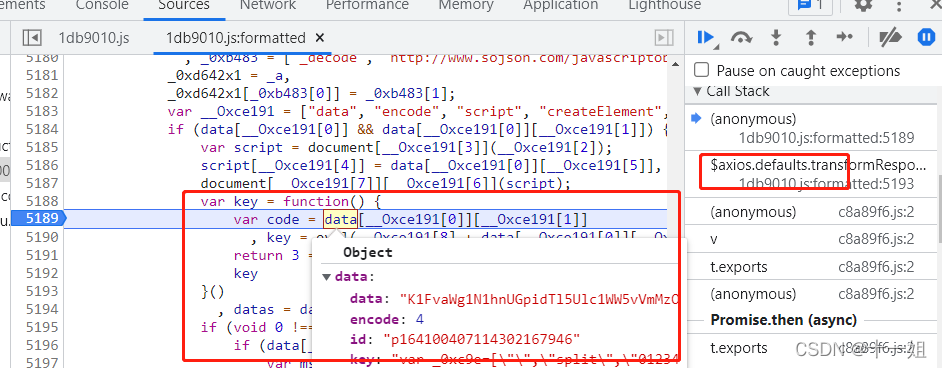942x368 pixels.
Task: Open DevTools settings gear
Action: click(863, 5)
